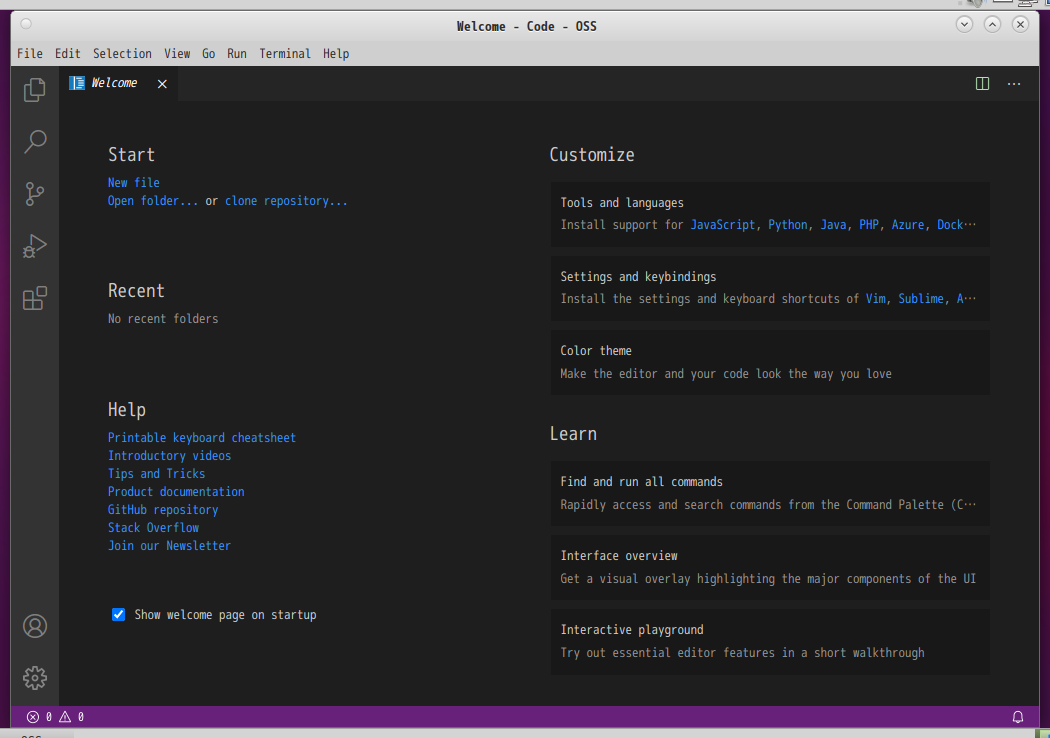Open the Explorer view in activity bar
1050x738 pixels.
tap(35, 90)
